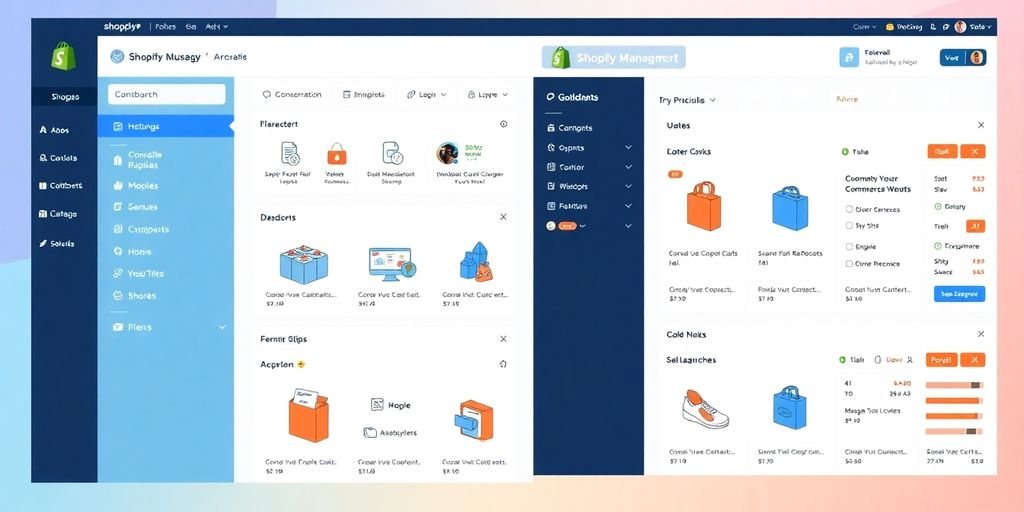This screenshot has height=512, width=1024.
Task: Open the orange shopping bag icon in Flarectert
Action: point(337,154)
